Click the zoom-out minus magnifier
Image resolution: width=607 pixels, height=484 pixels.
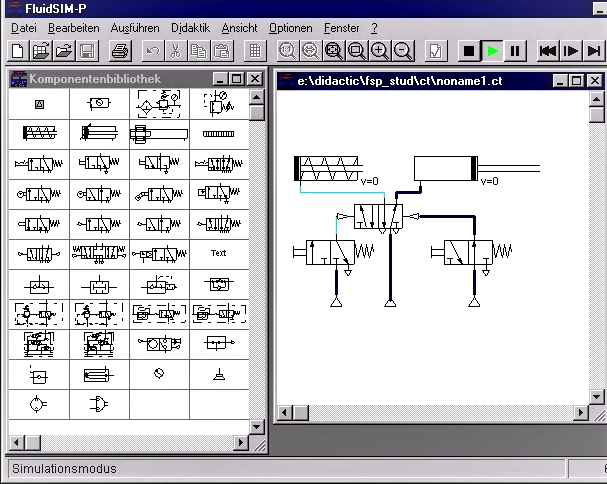pyautogui.click(x=403, y=51)
